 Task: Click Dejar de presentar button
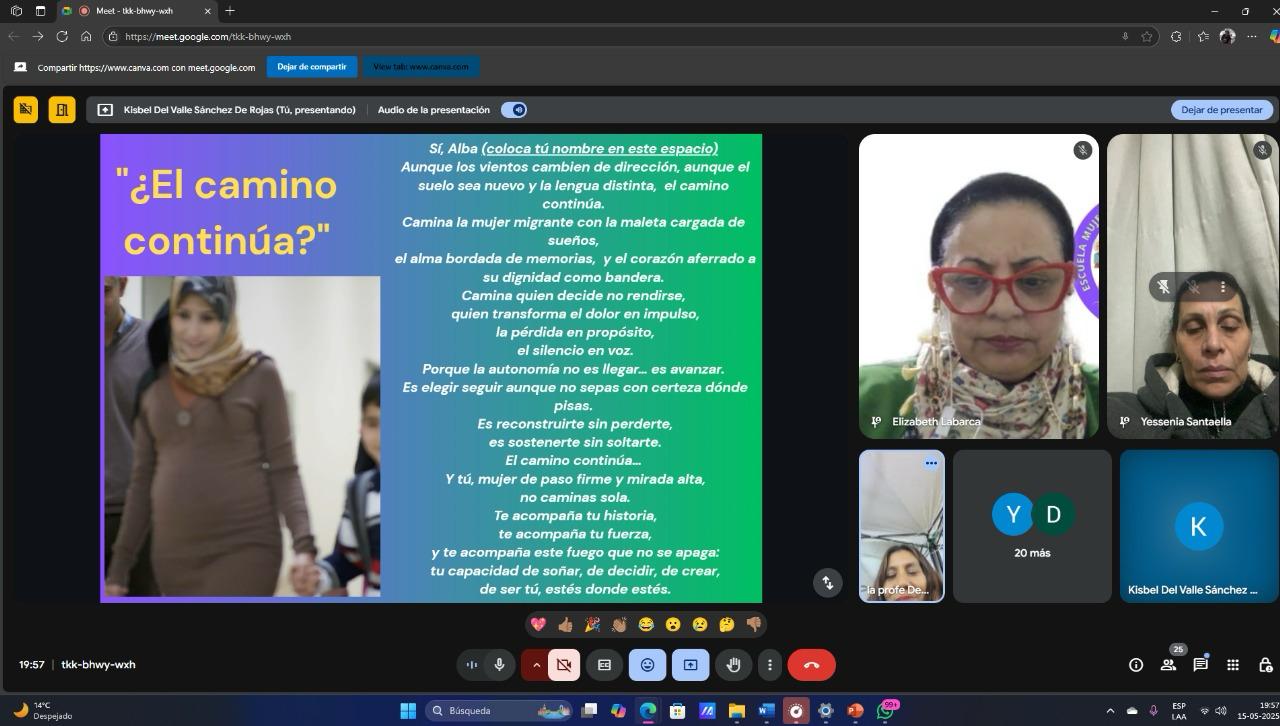point(1221,110)
